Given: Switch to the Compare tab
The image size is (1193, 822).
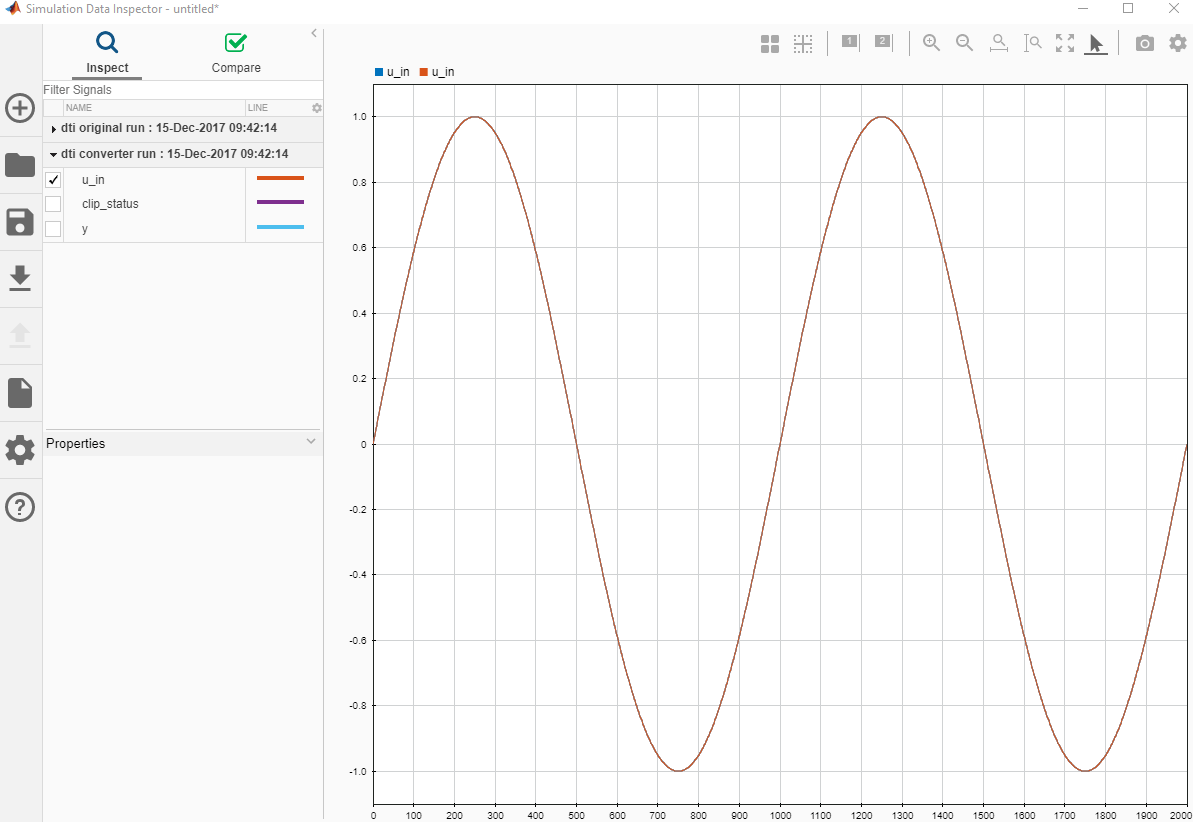Looking at the screenshot, I should pos(236,54).
